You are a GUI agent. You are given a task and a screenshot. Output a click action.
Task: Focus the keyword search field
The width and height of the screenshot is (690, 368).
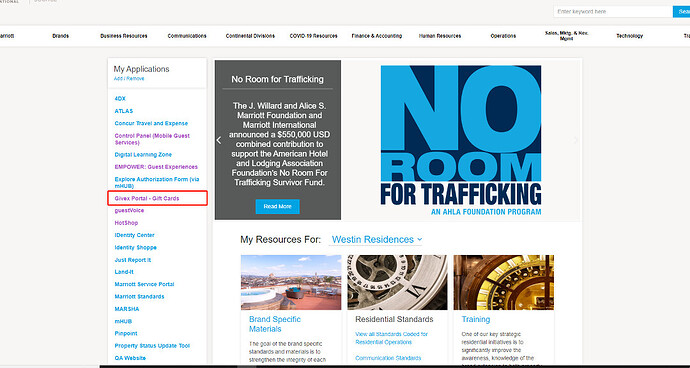613,11
